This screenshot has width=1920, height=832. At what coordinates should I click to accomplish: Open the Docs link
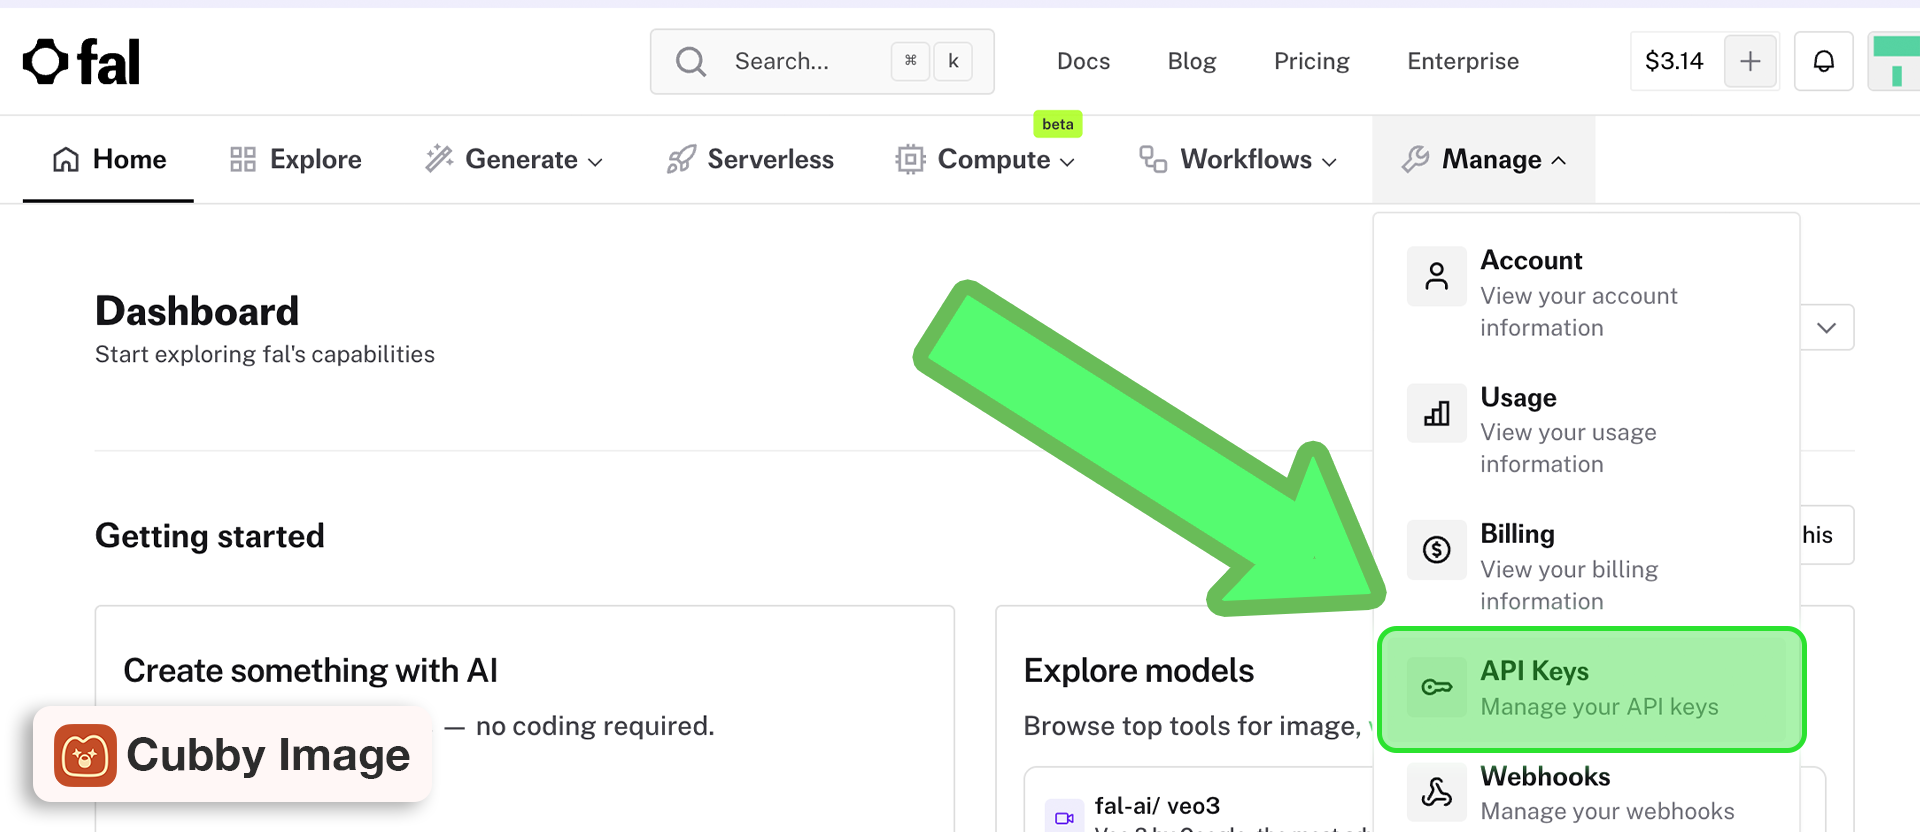coord(1083,62)
